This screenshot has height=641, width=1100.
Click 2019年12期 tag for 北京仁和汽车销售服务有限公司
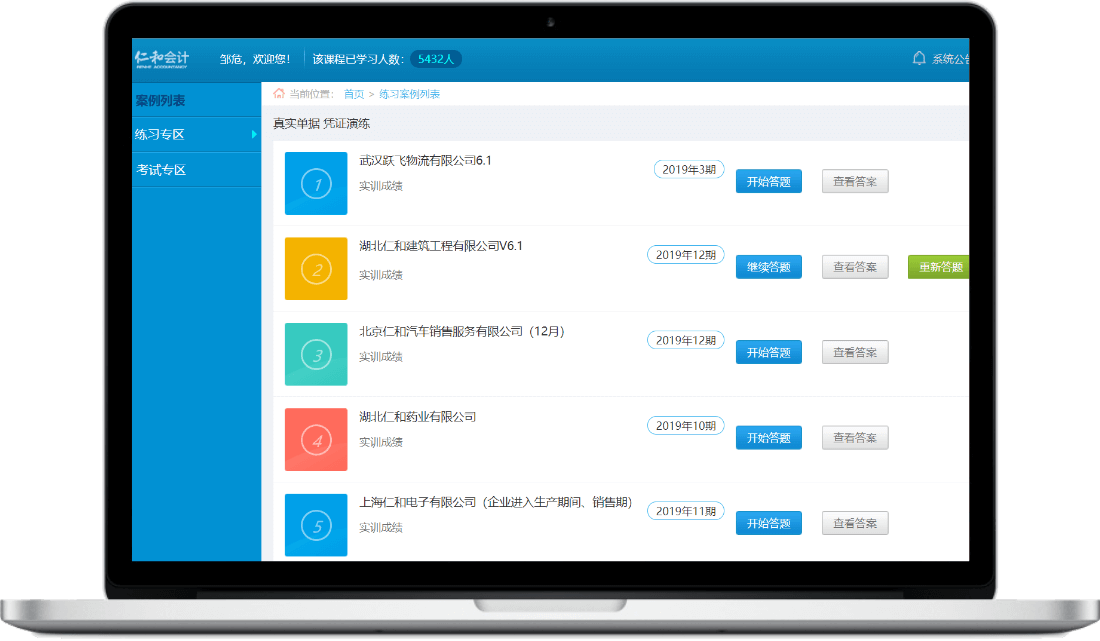pos(686,341)
